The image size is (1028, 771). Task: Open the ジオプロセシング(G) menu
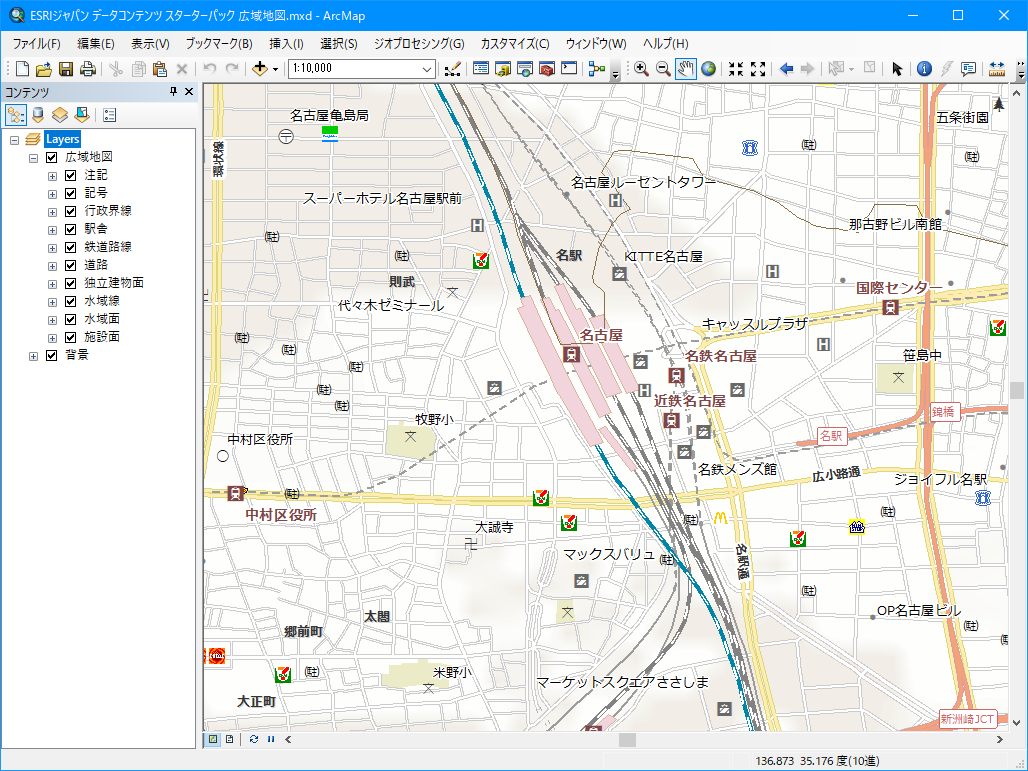pos(419,43)
